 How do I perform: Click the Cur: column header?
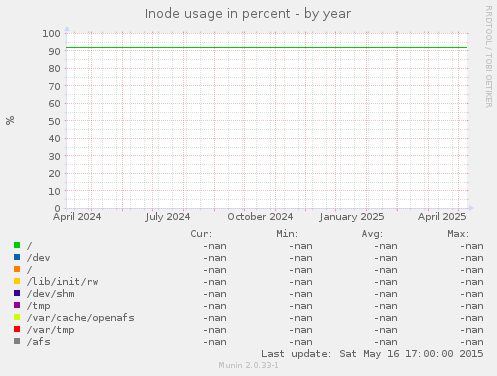[x=201, y=234]
